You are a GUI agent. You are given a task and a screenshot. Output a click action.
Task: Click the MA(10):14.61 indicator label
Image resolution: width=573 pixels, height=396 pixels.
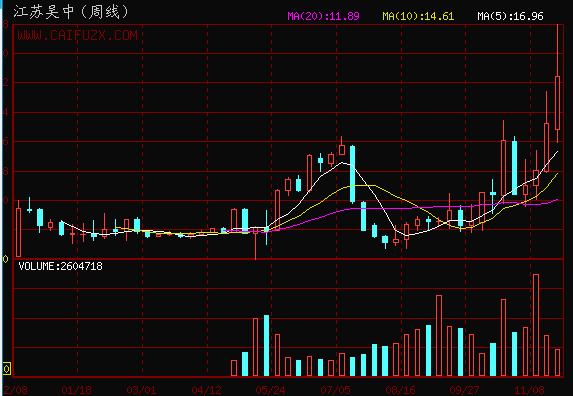click(x=418, y=16)
